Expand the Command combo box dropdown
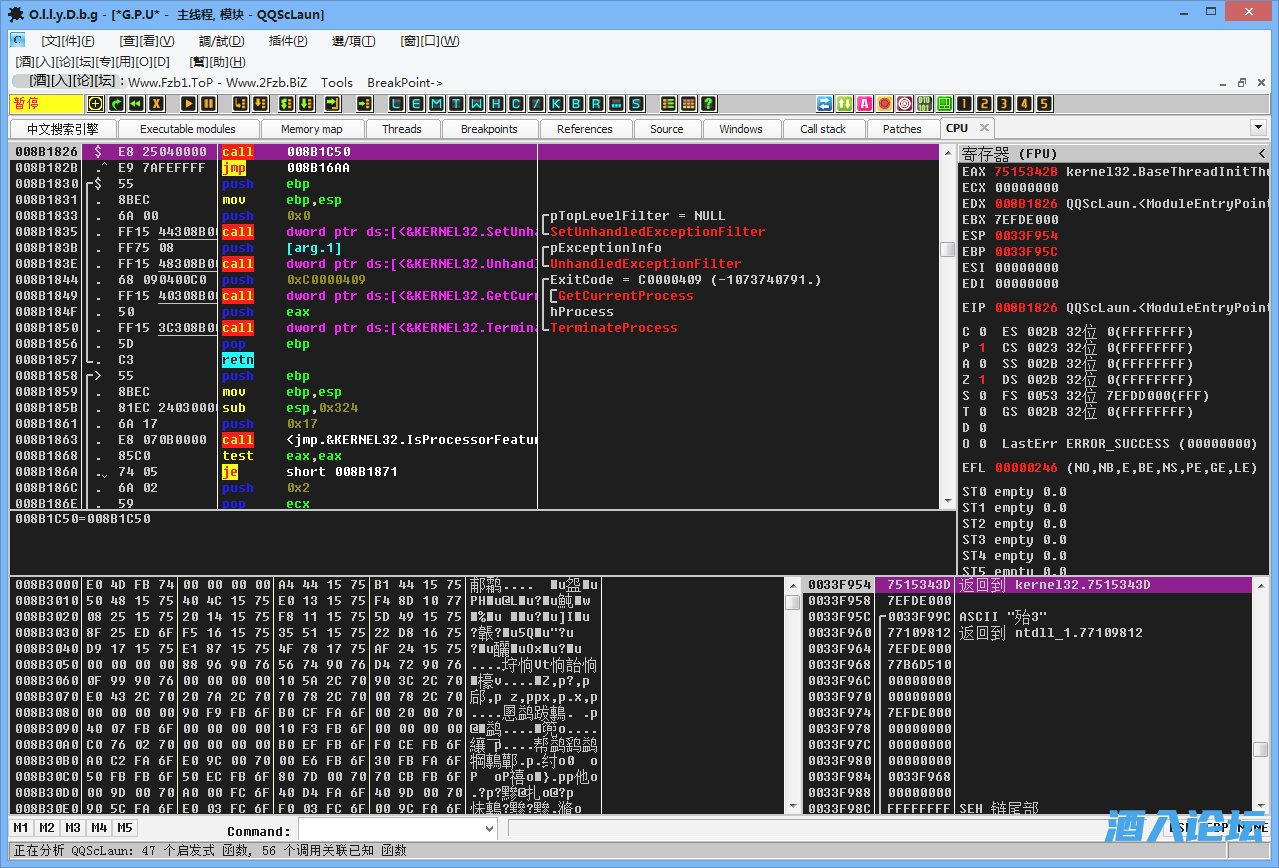1279x868 pixels. click(489, 828)
